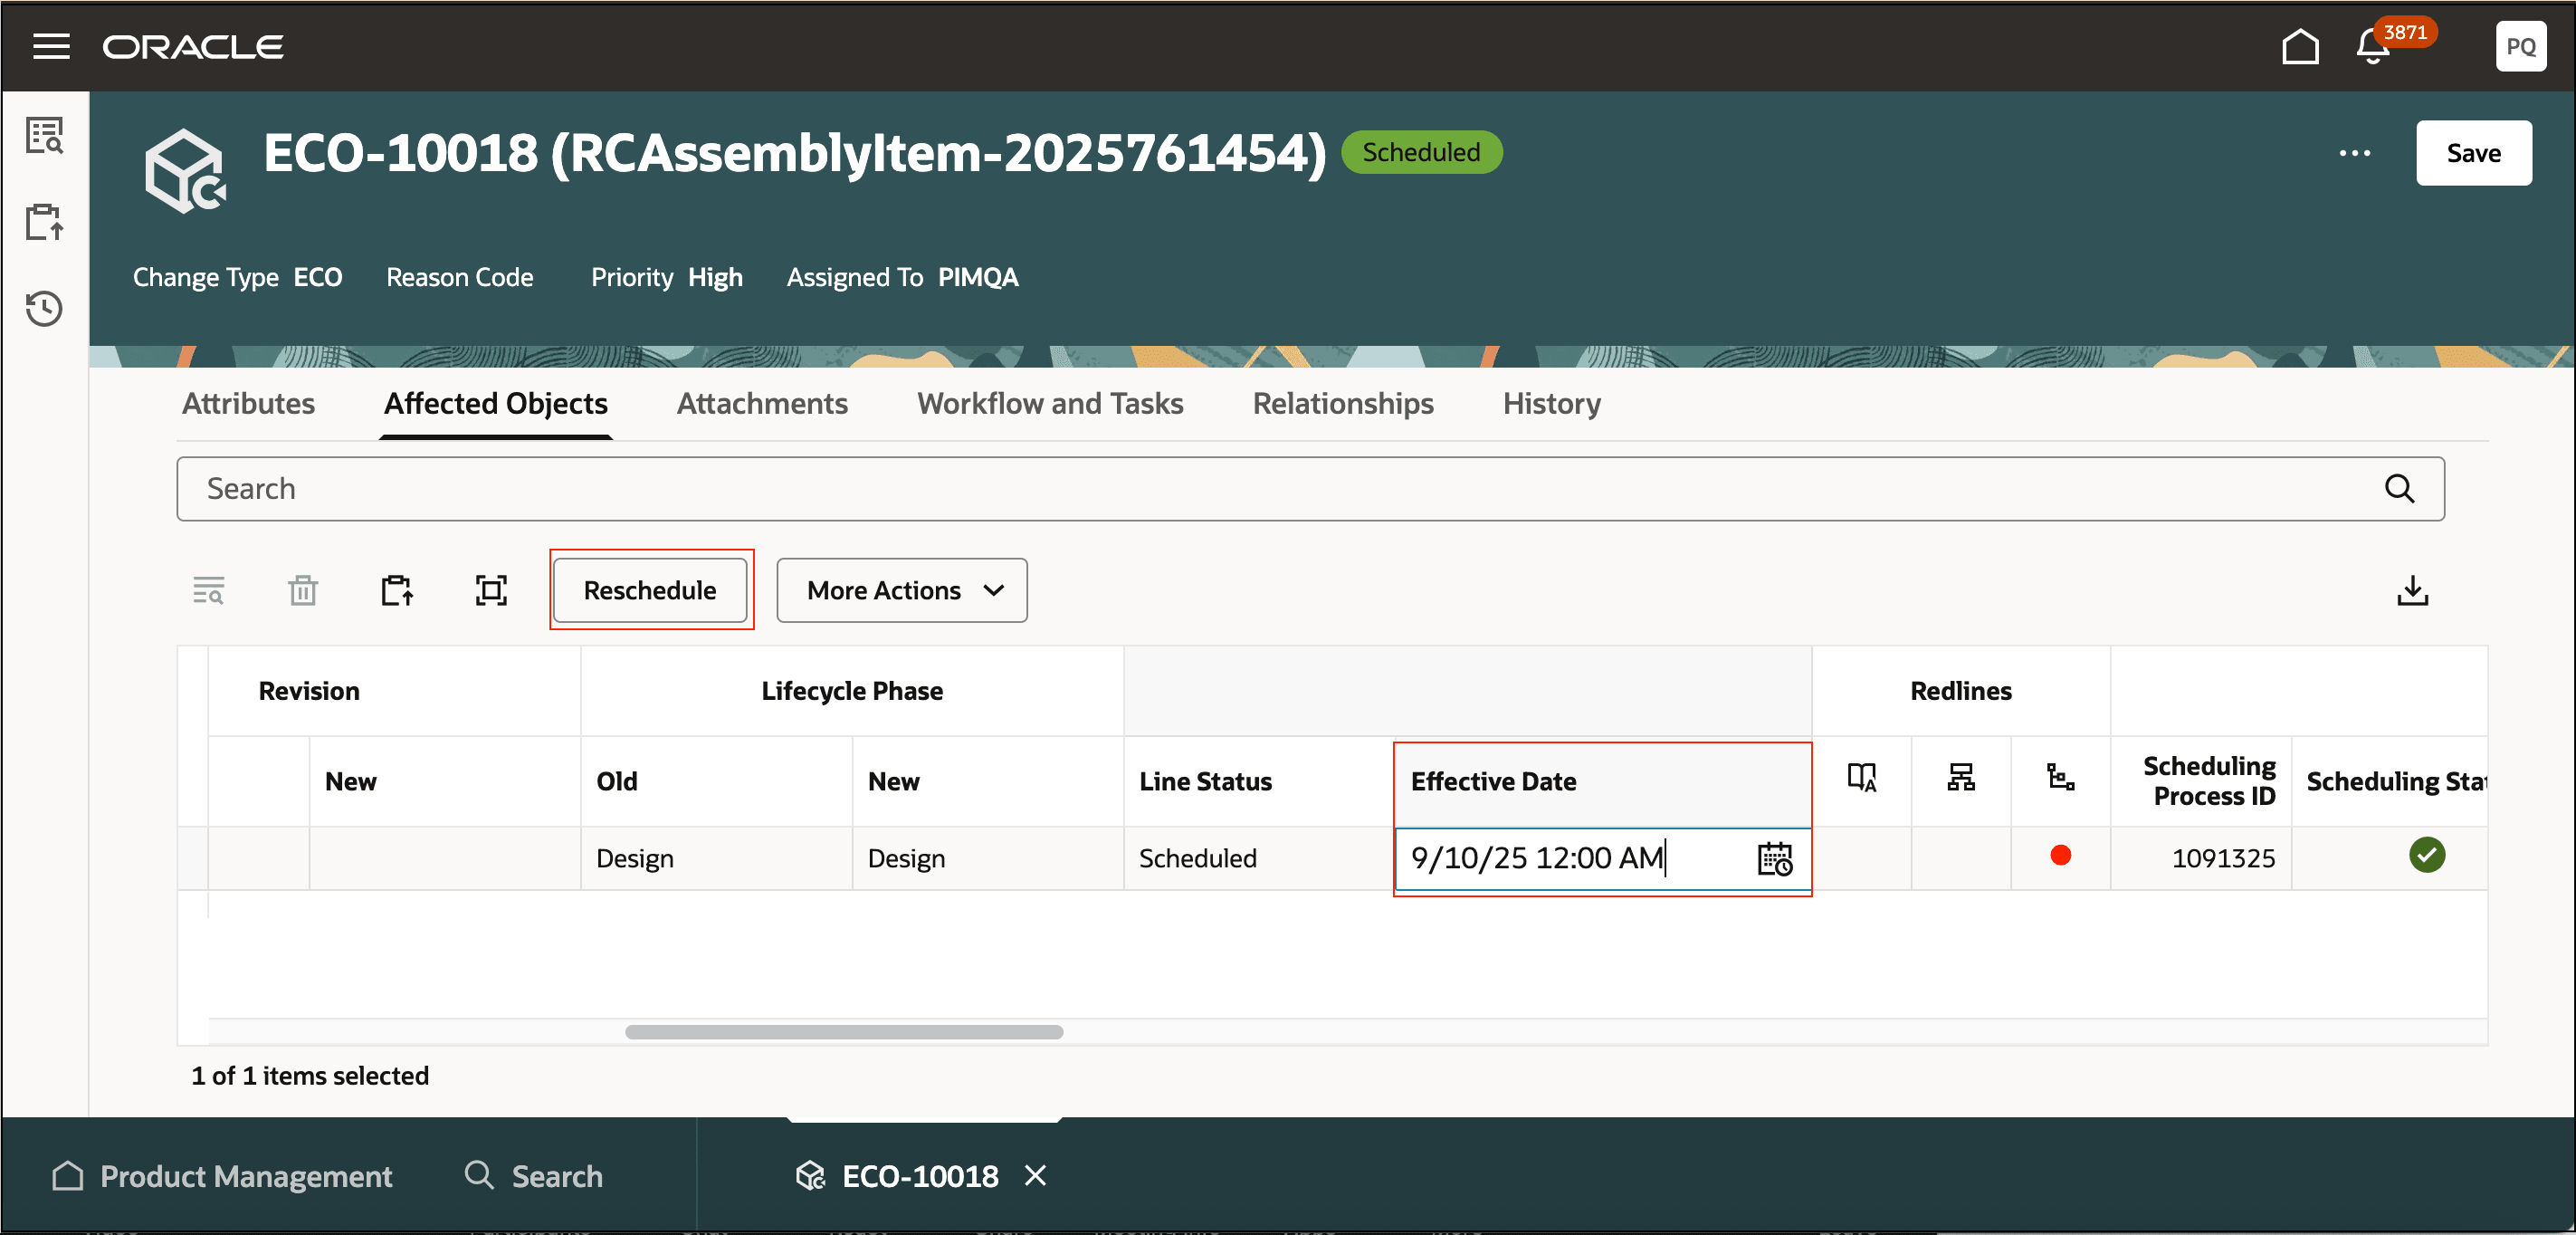Open the notifications bell
Screen dimensions: 2576x1235
(x=2372, y=46)
